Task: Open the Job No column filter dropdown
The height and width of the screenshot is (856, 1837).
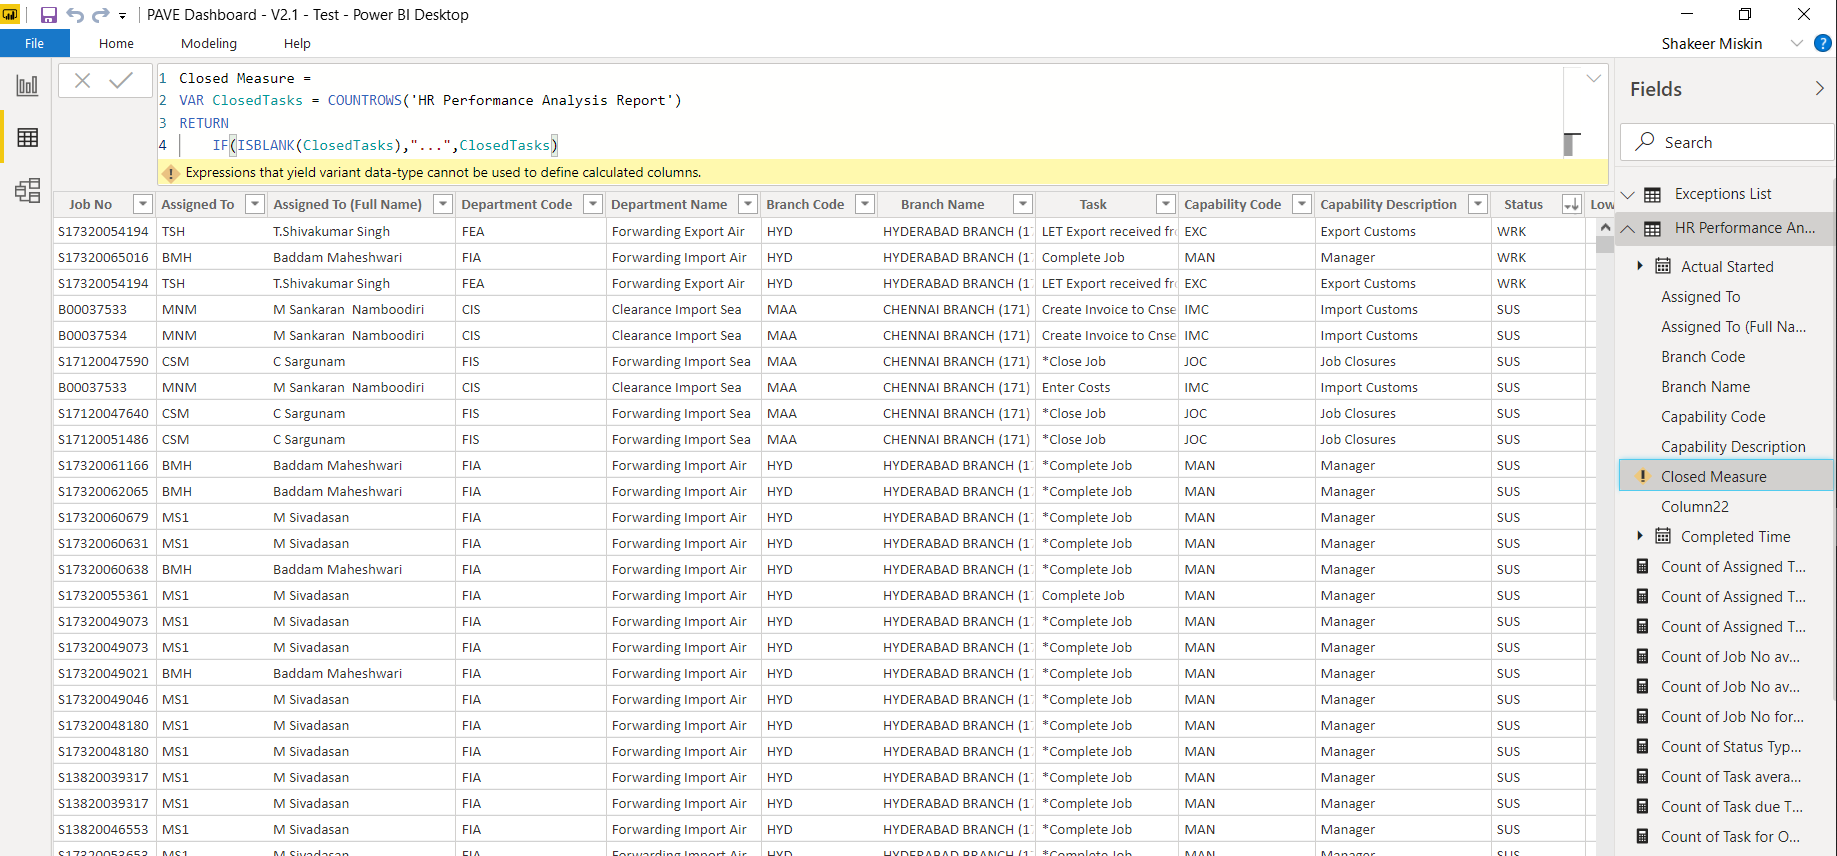Action: coord(142,204)
